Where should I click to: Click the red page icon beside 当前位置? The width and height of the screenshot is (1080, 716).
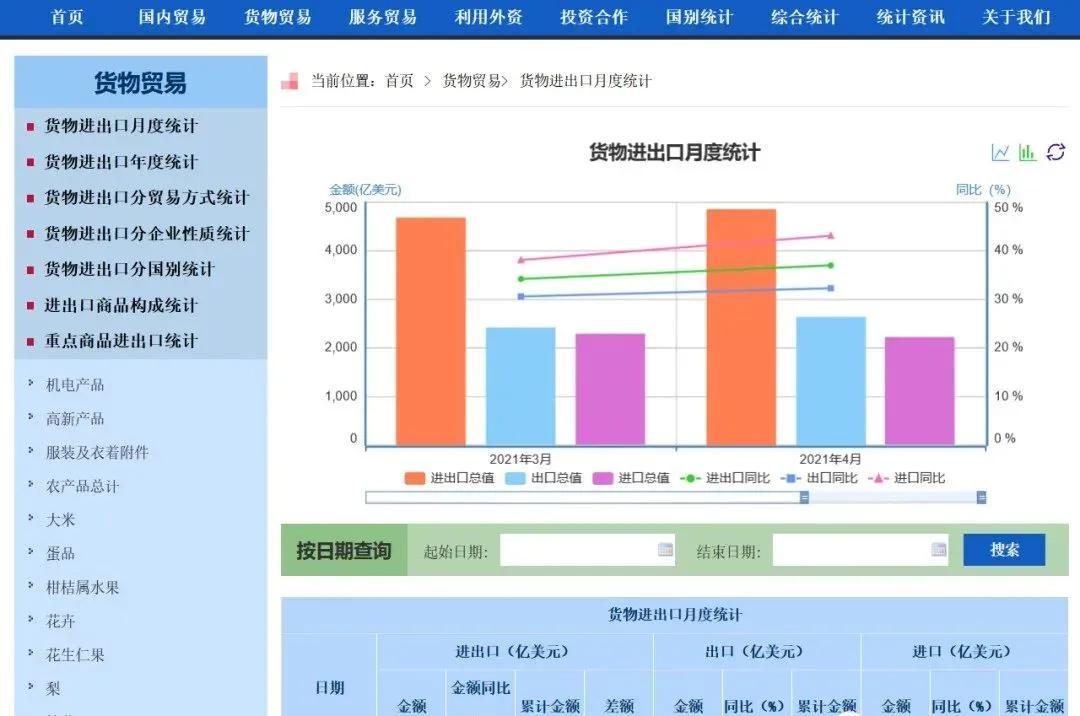tap(290, 80)
